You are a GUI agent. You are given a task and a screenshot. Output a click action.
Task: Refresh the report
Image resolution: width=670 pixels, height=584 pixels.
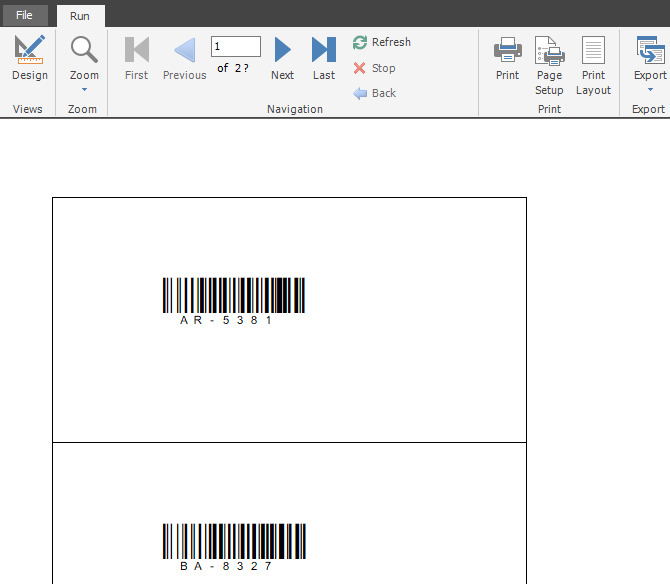(x=382, y=42)
